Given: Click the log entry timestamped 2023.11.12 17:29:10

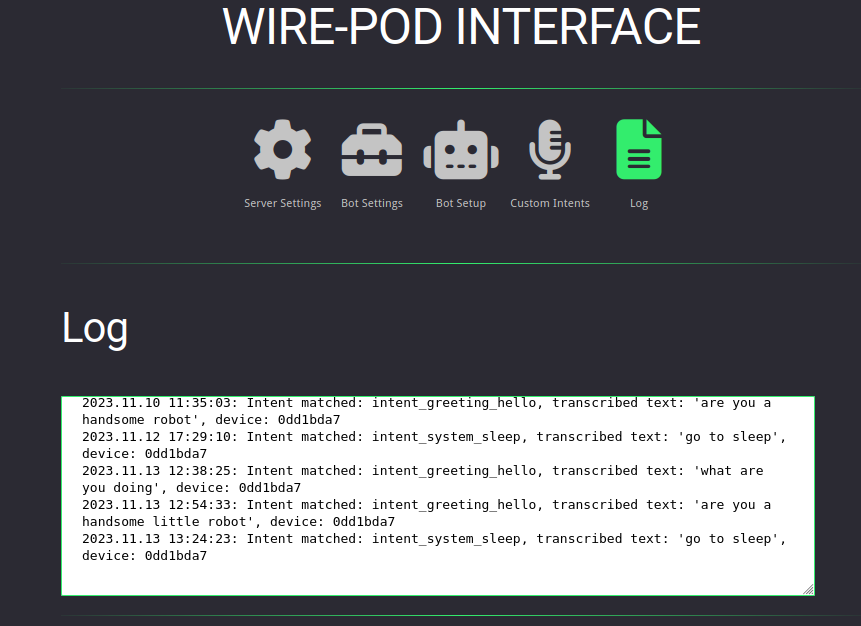Looking at the screenshot, I should pos(158,437).
